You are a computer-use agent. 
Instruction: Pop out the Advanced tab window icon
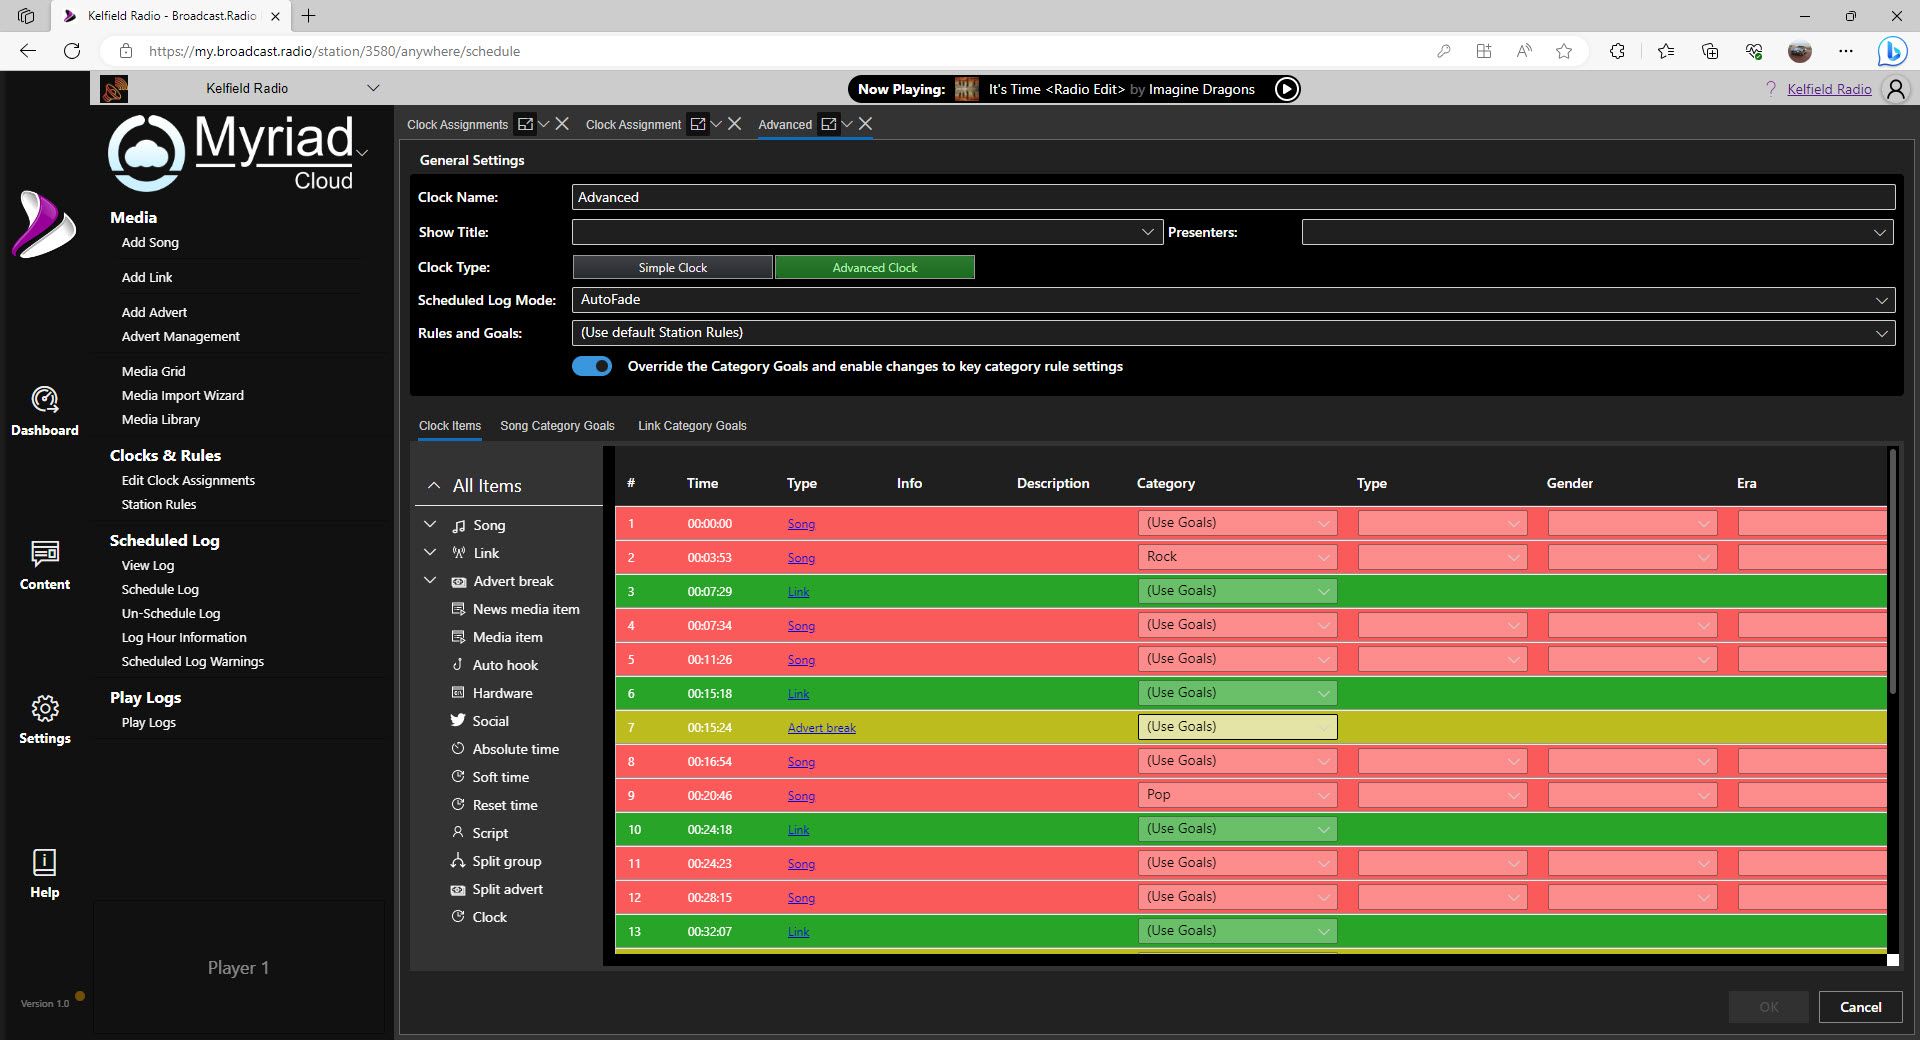click(828, 124)
